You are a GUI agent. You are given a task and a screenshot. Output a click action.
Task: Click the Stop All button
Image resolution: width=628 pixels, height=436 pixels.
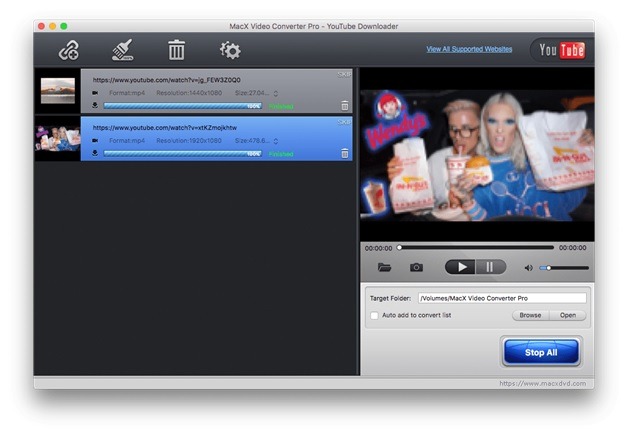click(541, 352)
